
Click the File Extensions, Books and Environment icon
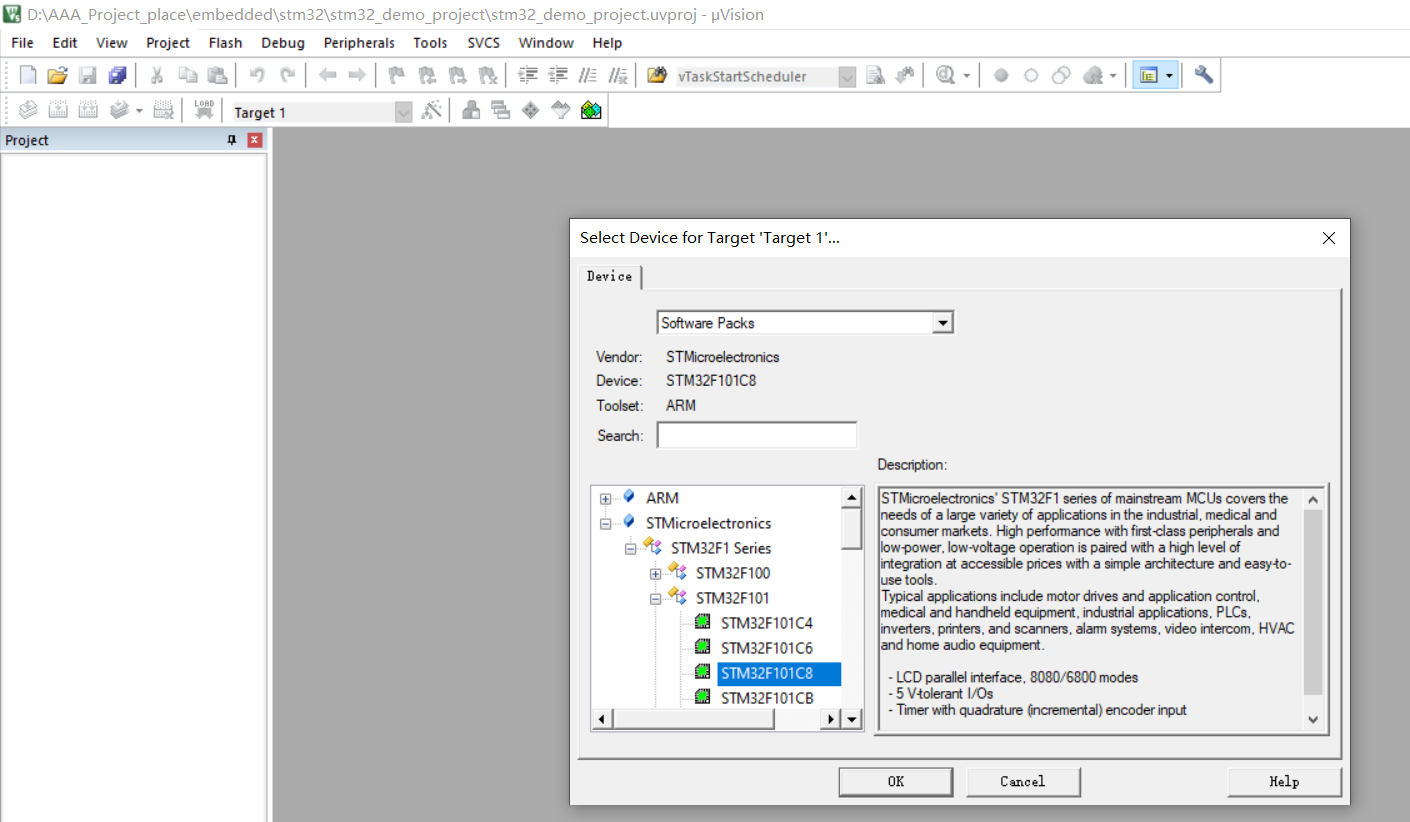tap(471, 111)
